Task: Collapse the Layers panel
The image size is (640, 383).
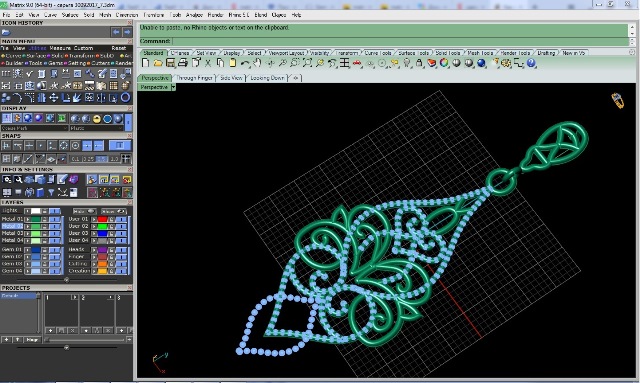Action: (129, 203)
